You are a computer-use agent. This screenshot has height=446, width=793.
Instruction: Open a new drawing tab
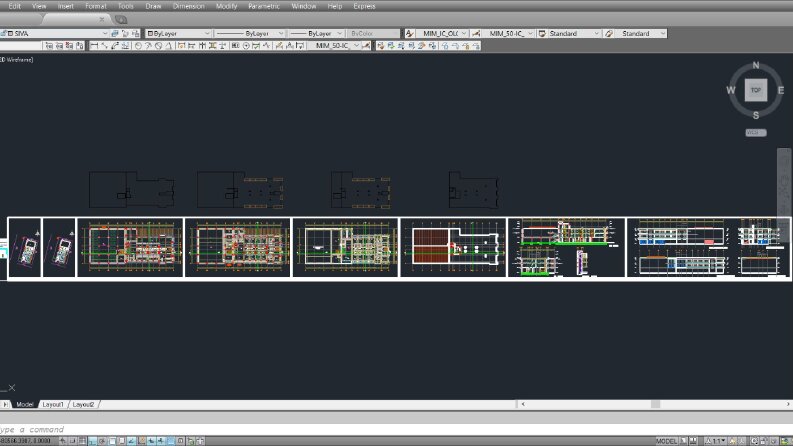(121, 20)
